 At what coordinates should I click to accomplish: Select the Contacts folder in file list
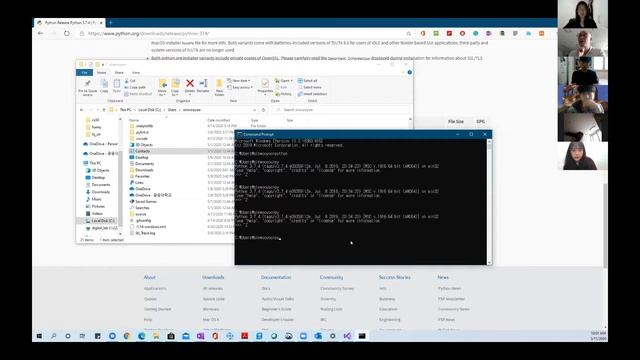[142, 151]
